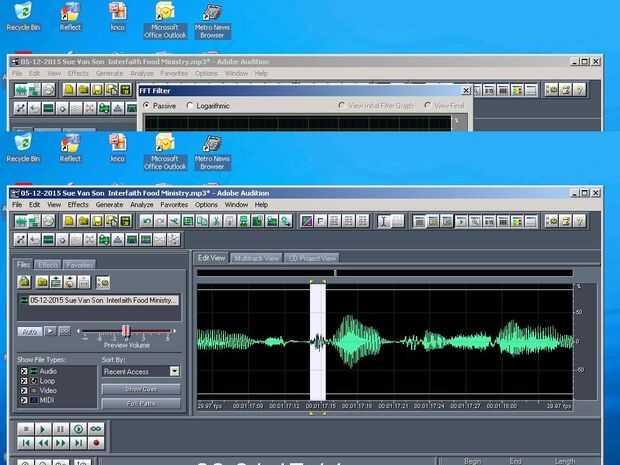This screenshot has width=620, height=465.
Task: Click the small preview Play button in Files panel
Action: click(50, 331)
